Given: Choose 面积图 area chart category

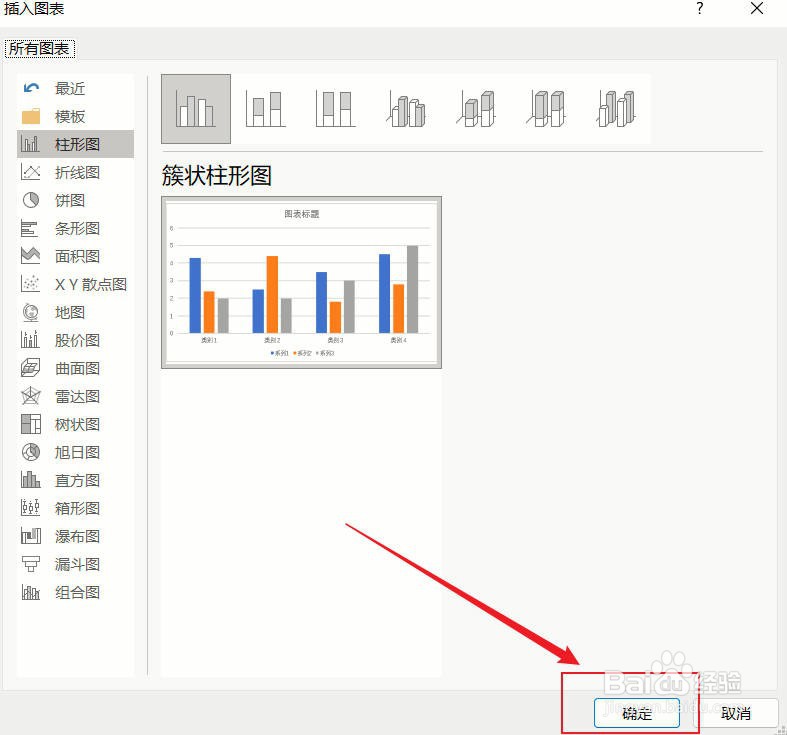Looking at the screenshot, I should coord(75,257).
